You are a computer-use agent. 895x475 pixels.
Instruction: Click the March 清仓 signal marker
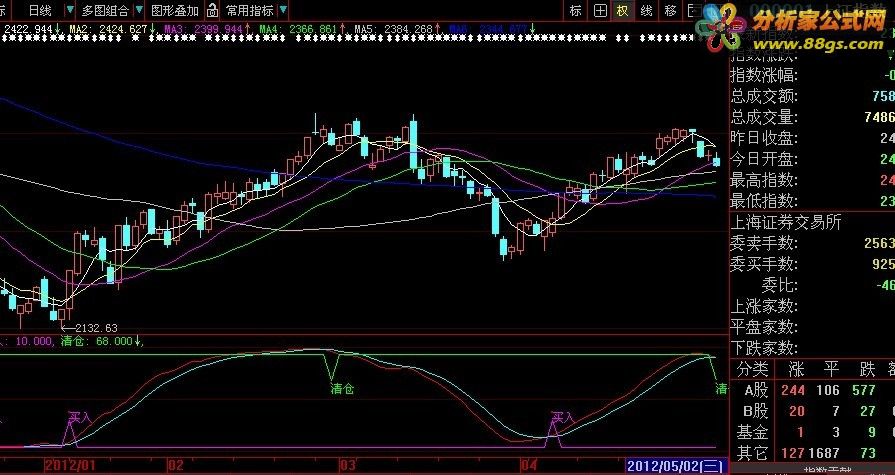point(342,389)
